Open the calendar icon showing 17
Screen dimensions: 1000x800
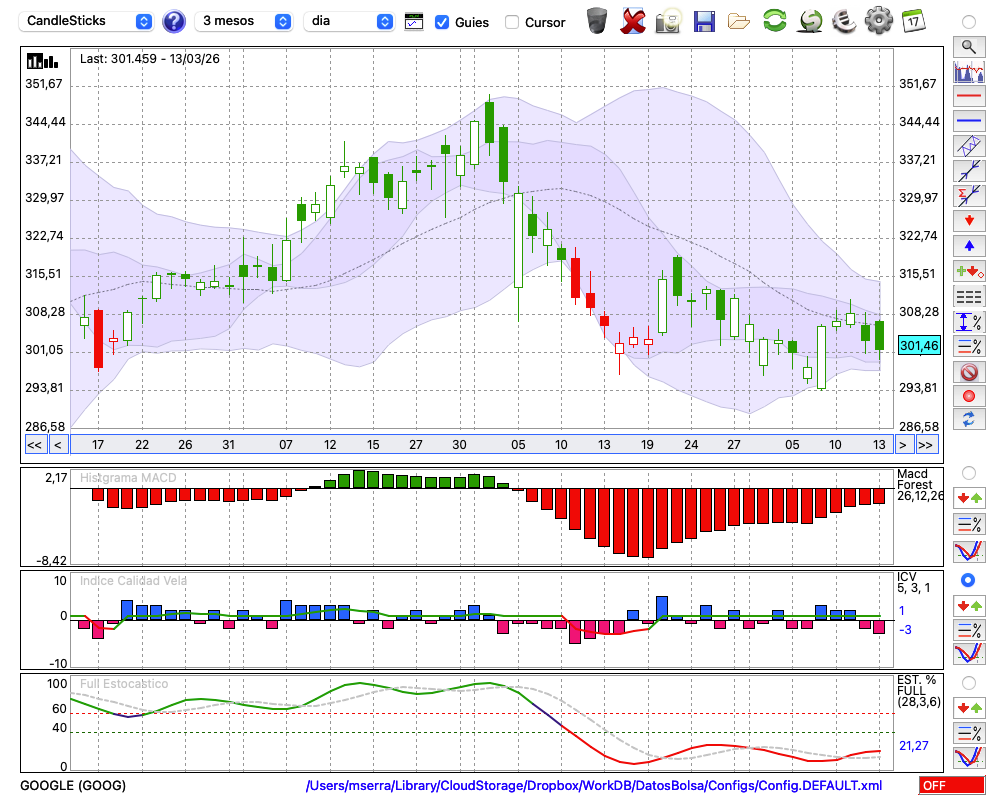point(912,21)
